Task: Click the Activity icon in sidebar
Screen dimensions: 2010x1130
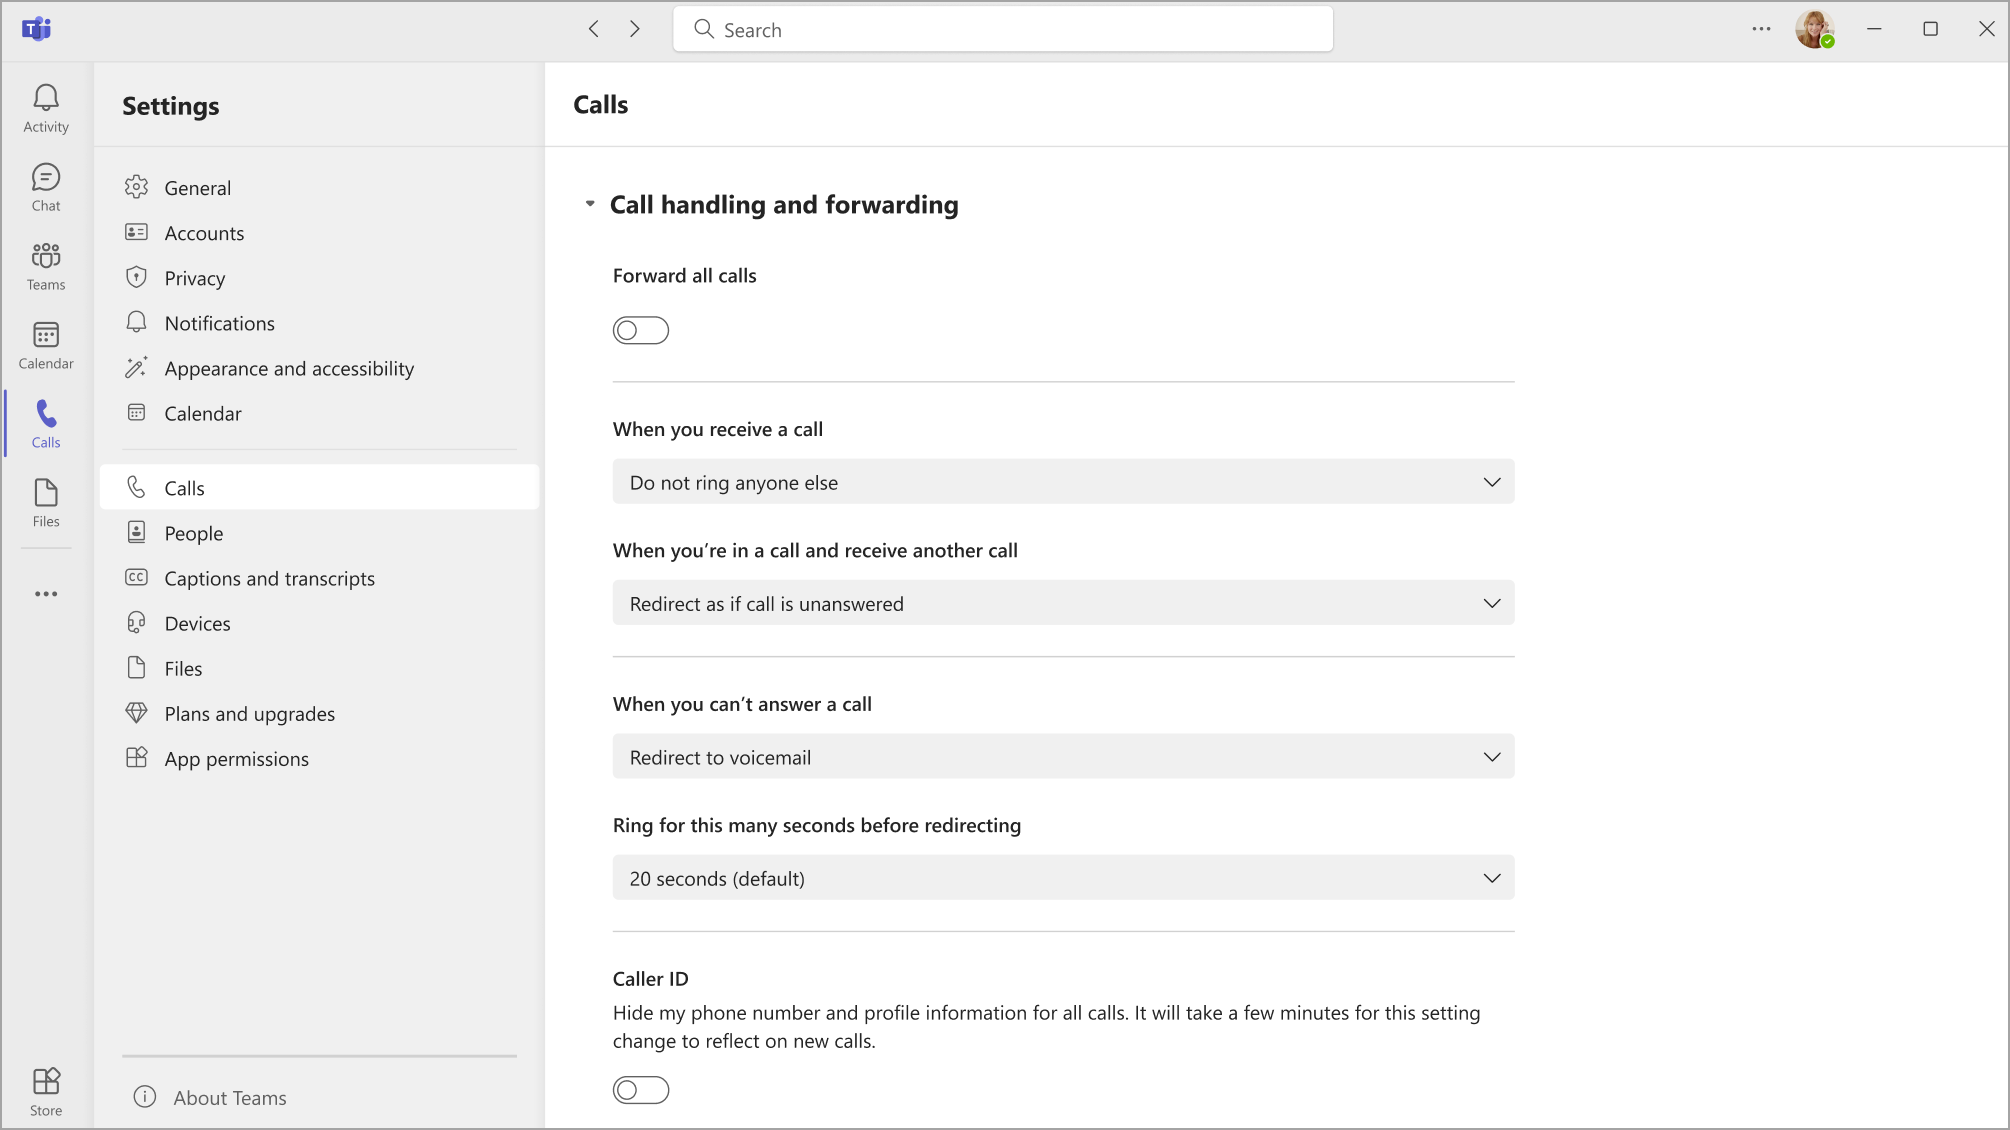Action: click(x=46, y=108)
